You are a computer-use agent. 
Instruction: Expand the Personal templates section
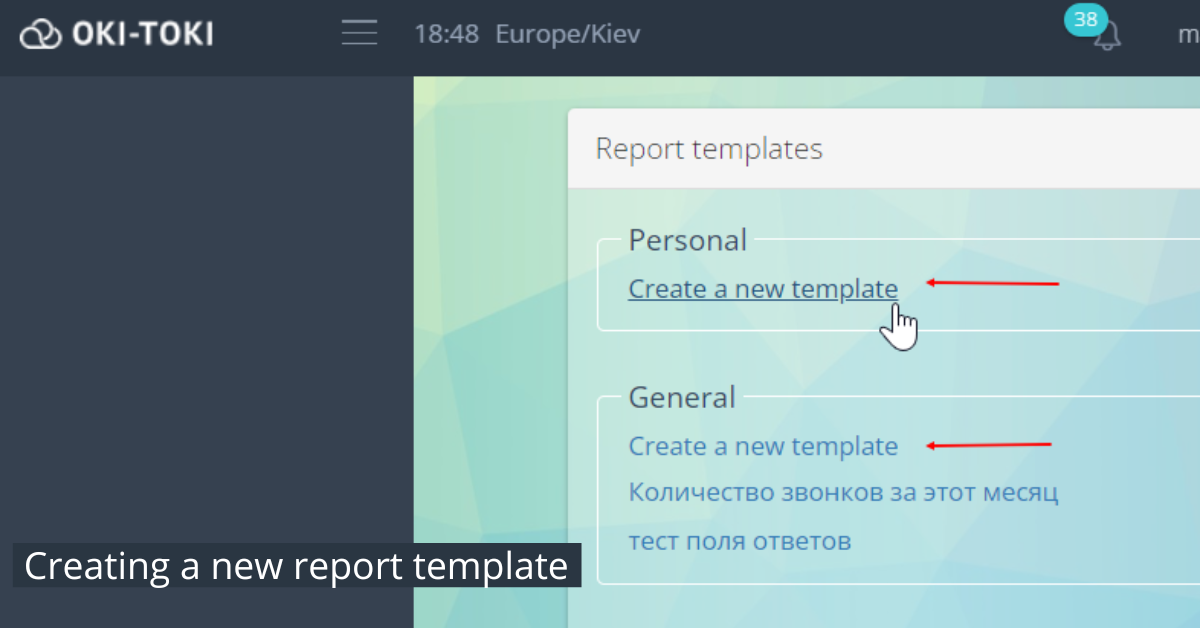tap(687, 240)
